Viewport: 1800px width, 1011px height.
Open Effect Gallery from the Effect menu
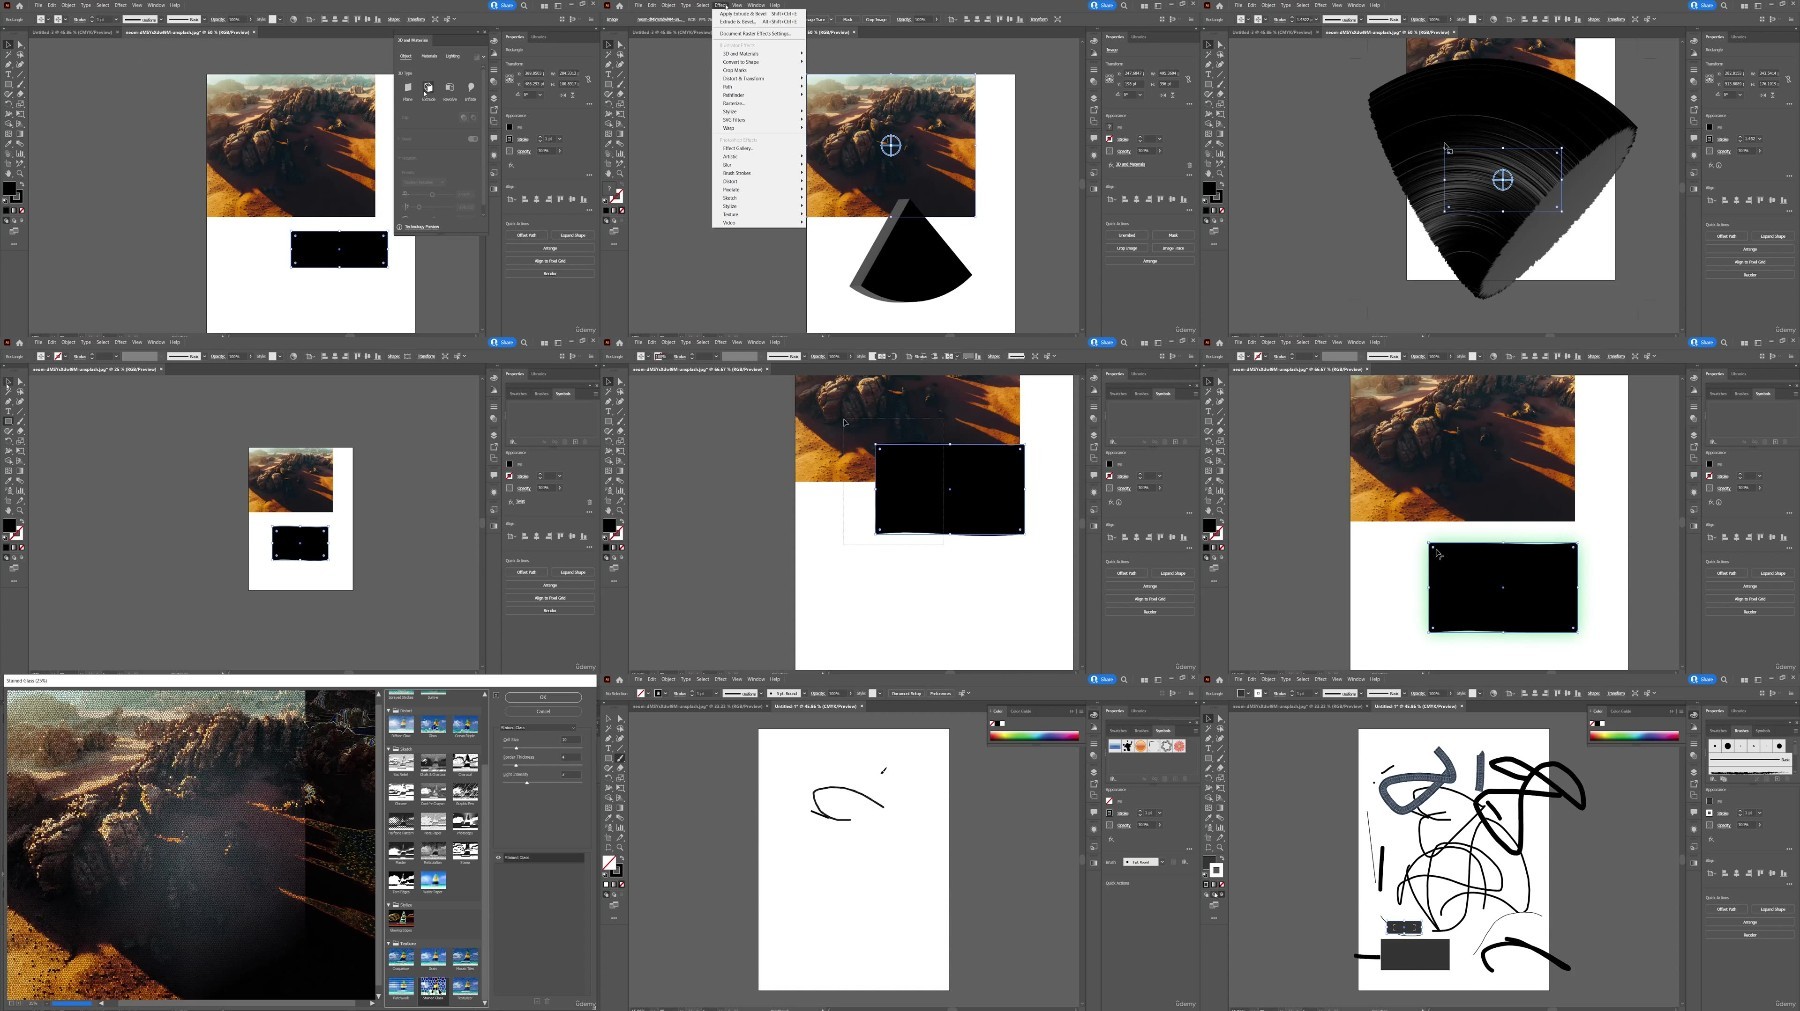pyautogui.click(x=737, y=148)
